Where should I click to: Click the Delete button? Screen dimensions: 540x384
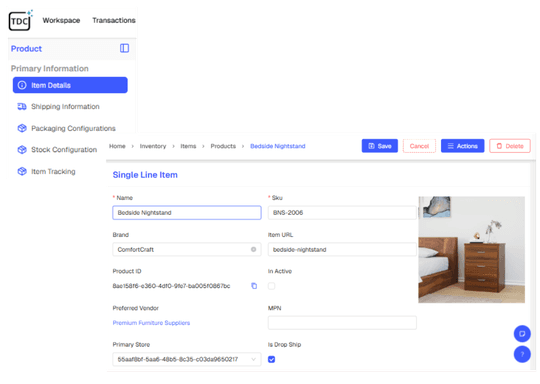coord(510,146)
